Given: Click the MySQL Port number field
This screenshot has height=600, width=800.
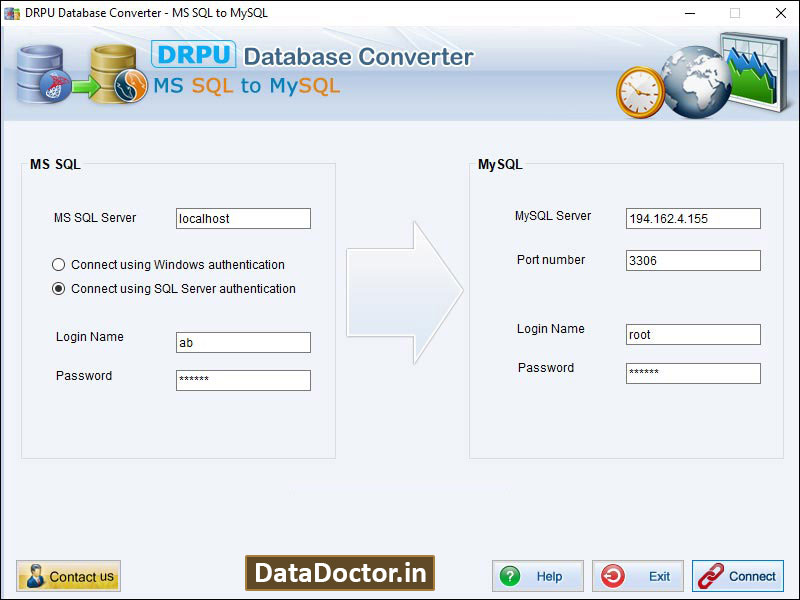Looking at the screenshot, I should (x=693, y=260).
